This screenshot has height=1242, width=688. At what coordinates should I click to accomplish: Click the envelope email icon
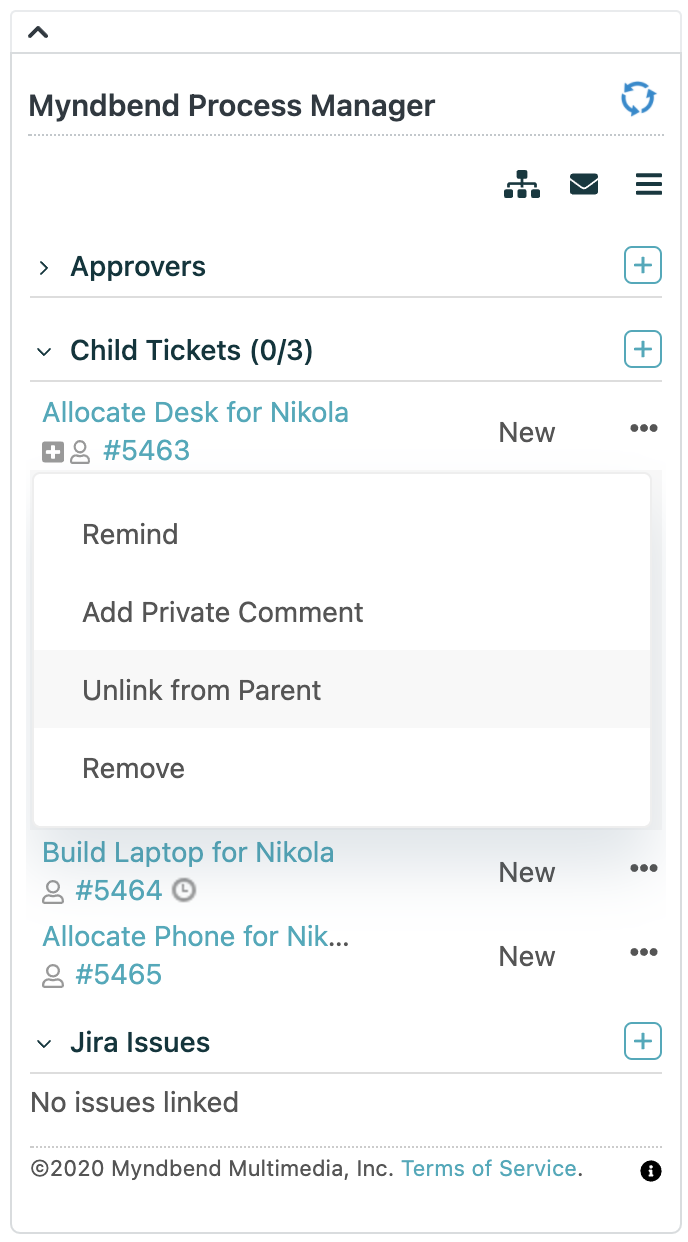(584, 185)
